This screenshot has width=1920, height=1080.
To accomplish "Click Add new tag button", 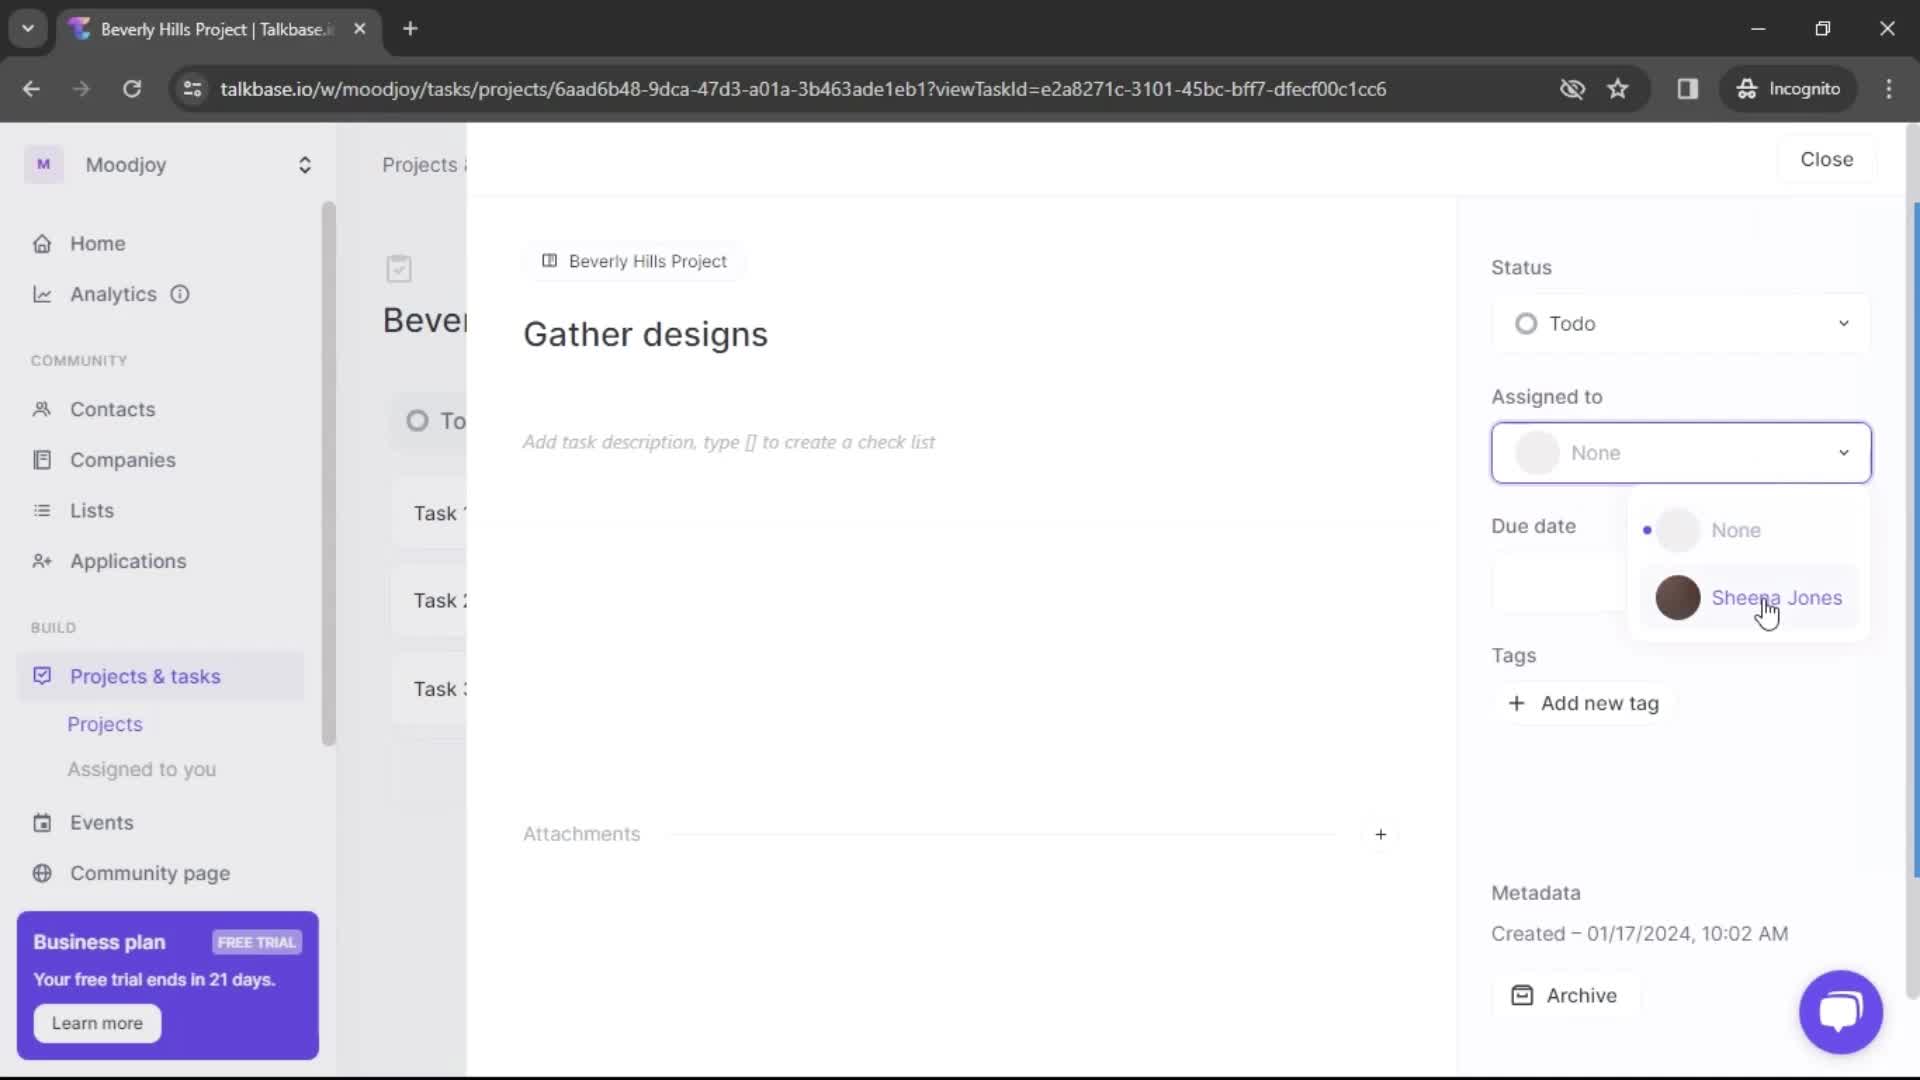I will coord(1582,703).
